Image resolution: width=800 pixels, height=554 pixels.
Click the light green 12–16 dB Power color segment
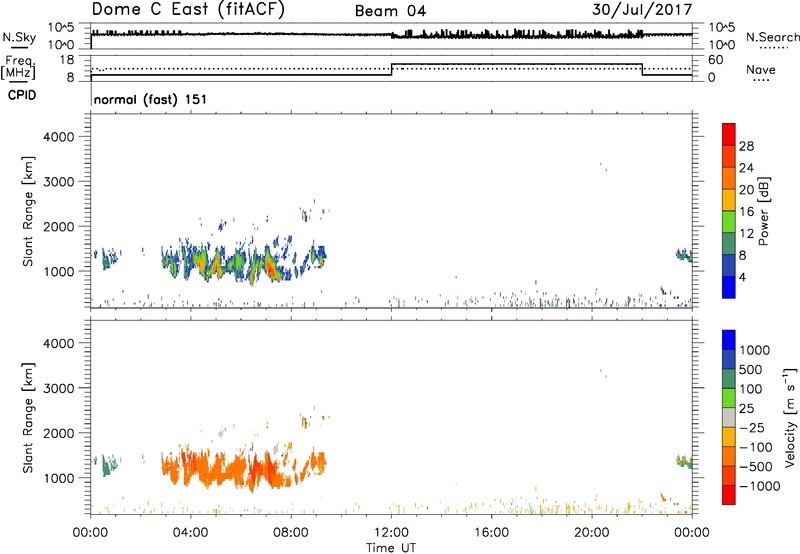pos(729,221)
